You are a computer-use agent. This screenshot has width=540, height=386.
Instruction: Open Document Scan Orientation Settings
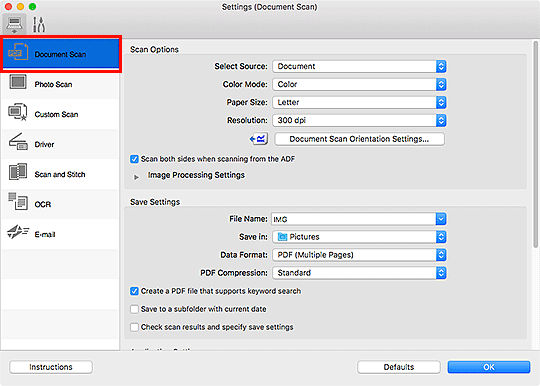(x=359, y=139)
